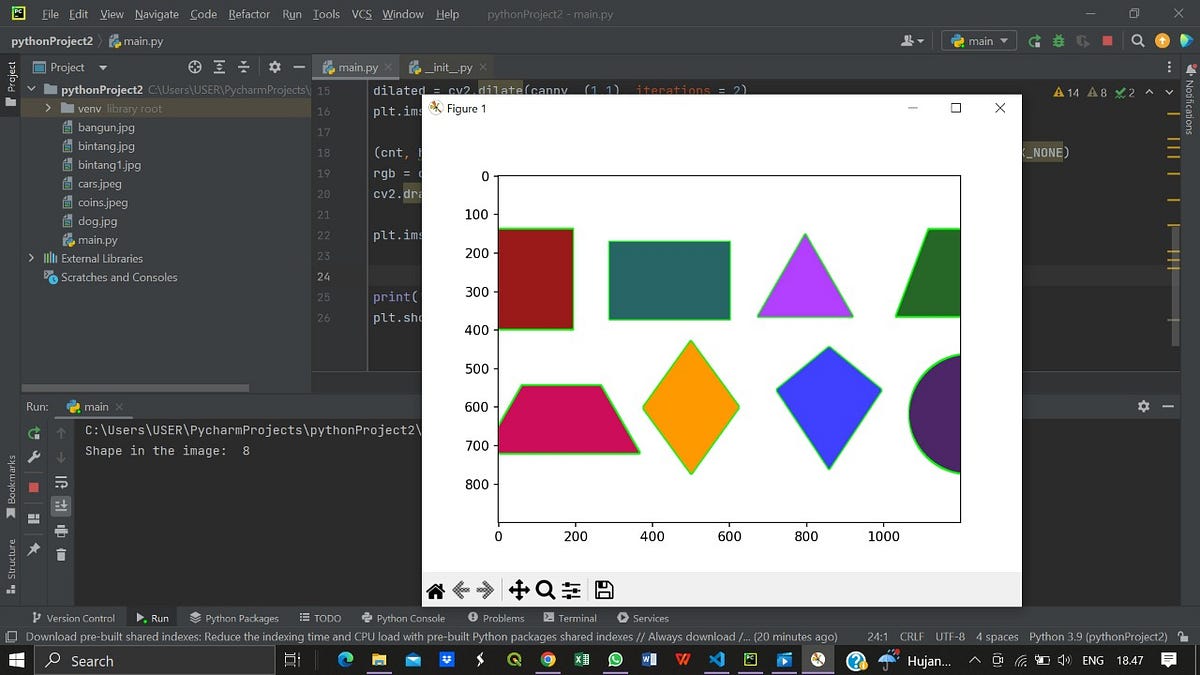The height and width of the screenshot is (675, 1200).
Task: Select the Pan tool in Figure 1 toolbar
Action: 517,590
